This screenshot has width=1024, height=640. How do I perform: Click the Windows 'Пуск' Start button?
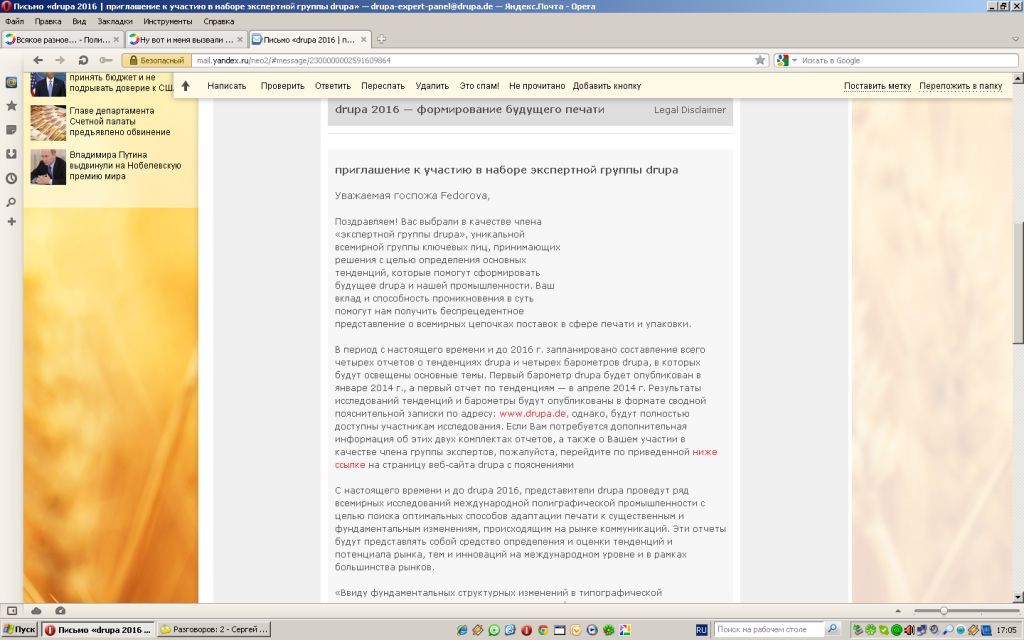(x=20, y=630)
